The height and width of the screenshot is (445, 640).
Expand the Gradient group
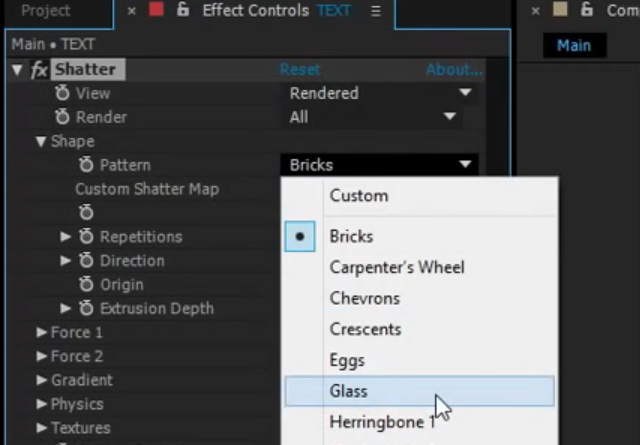41,380
